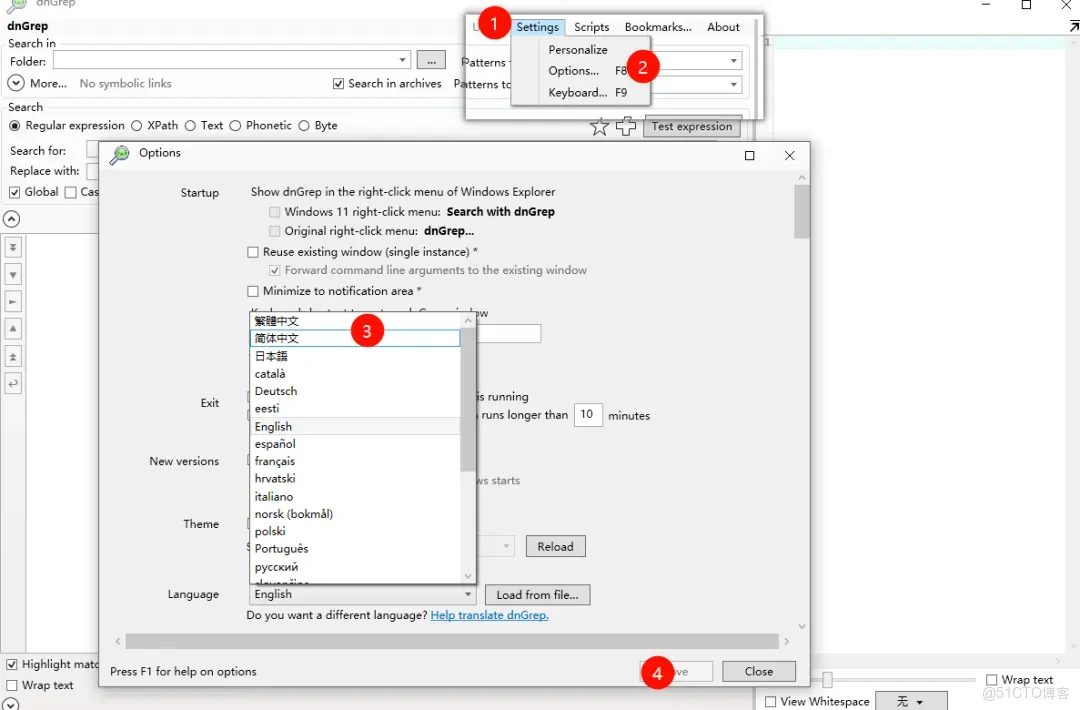
Task: Click the collapse minus icon in the left toolbar
Action: (x=13, y=302)
